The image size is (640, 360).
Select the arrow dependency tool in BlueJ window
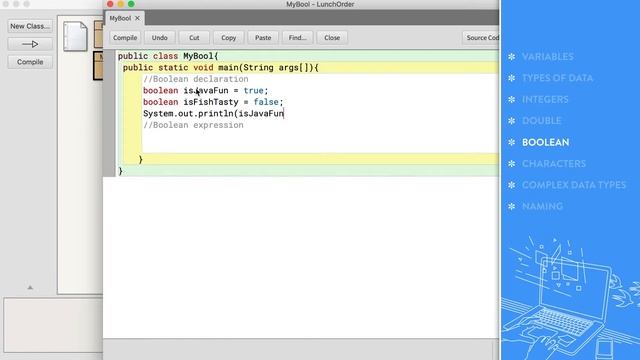pyautogui.click(x=30, y=44)
